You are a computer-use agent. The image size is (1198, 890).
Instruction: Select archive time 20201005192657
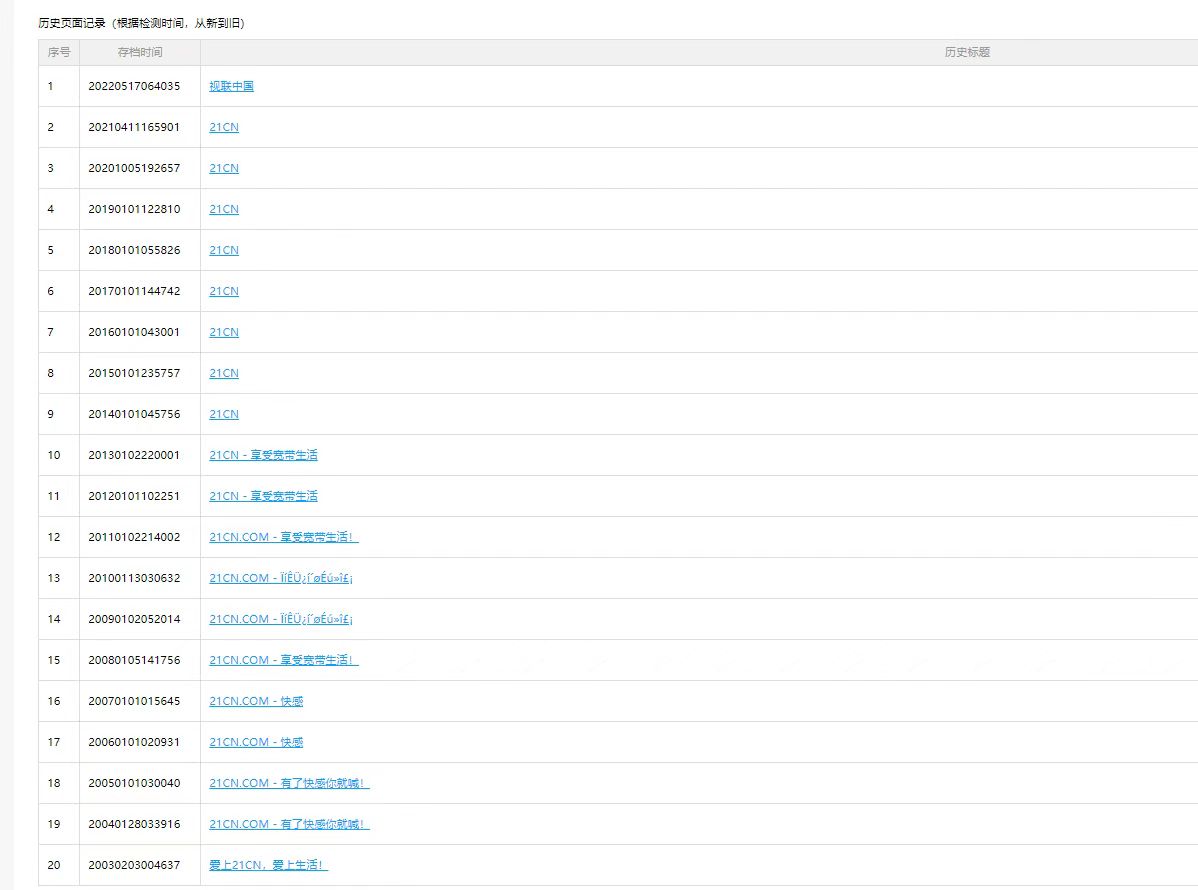point(134,168)
